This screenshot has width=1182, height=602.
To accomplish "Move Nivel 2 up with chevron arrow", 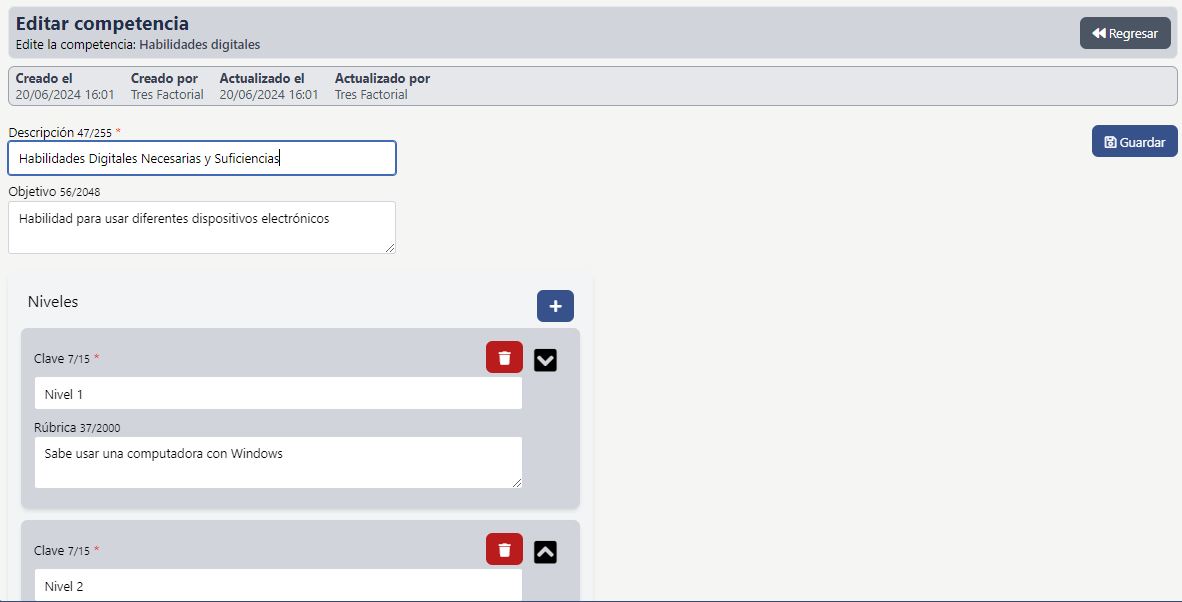I will pyautogui.click(x=545, y=552).
